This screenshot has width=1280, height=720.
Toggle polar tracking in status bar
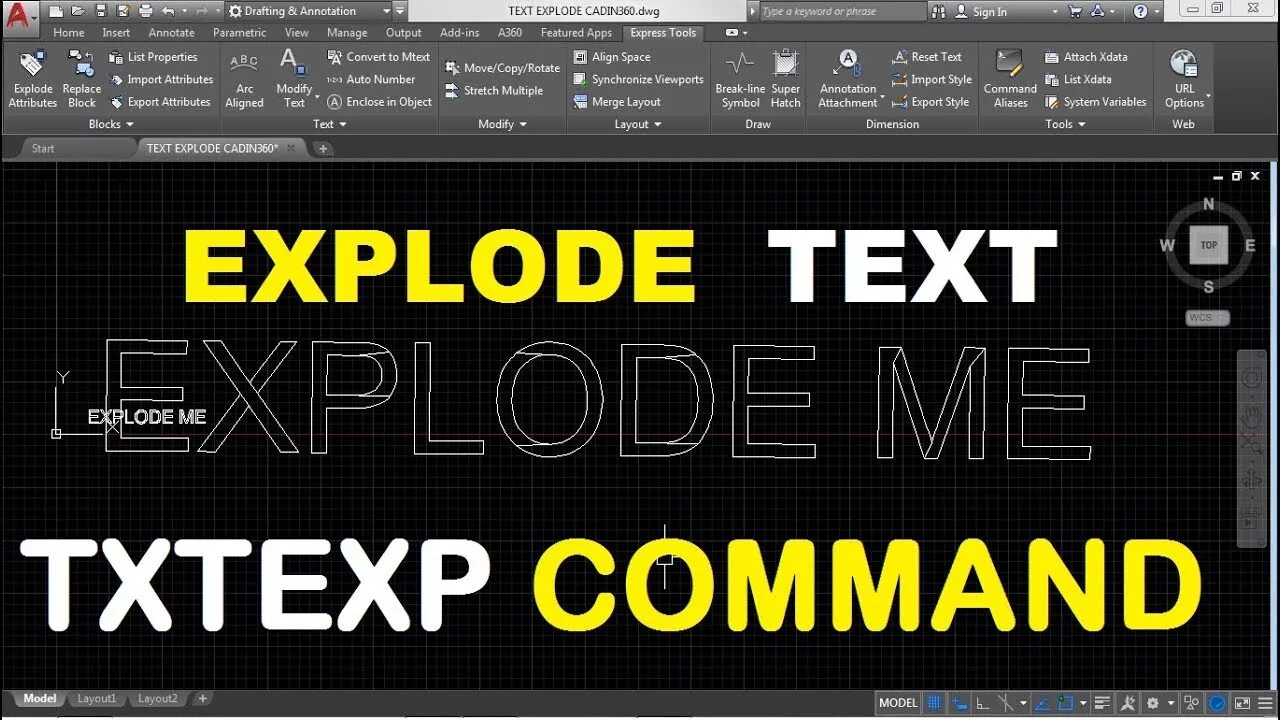pyautogui.click(x=1008, y=703)
